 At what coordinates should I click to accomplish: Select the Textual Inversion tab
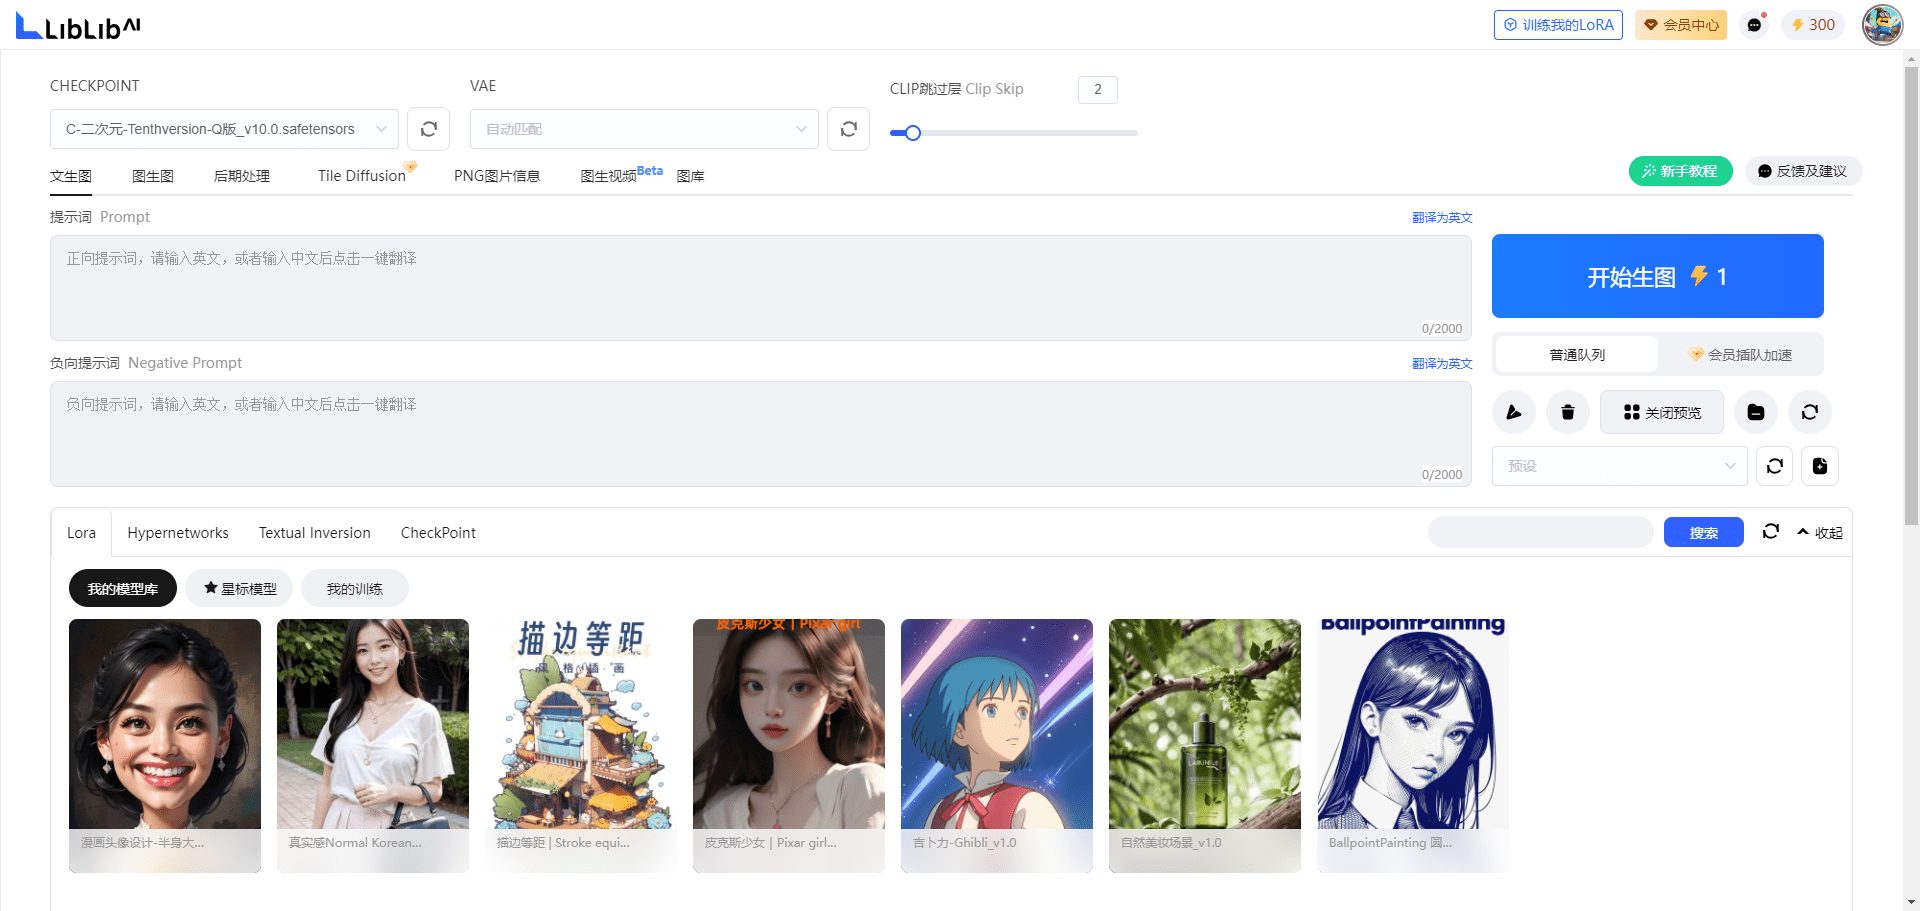315,533
